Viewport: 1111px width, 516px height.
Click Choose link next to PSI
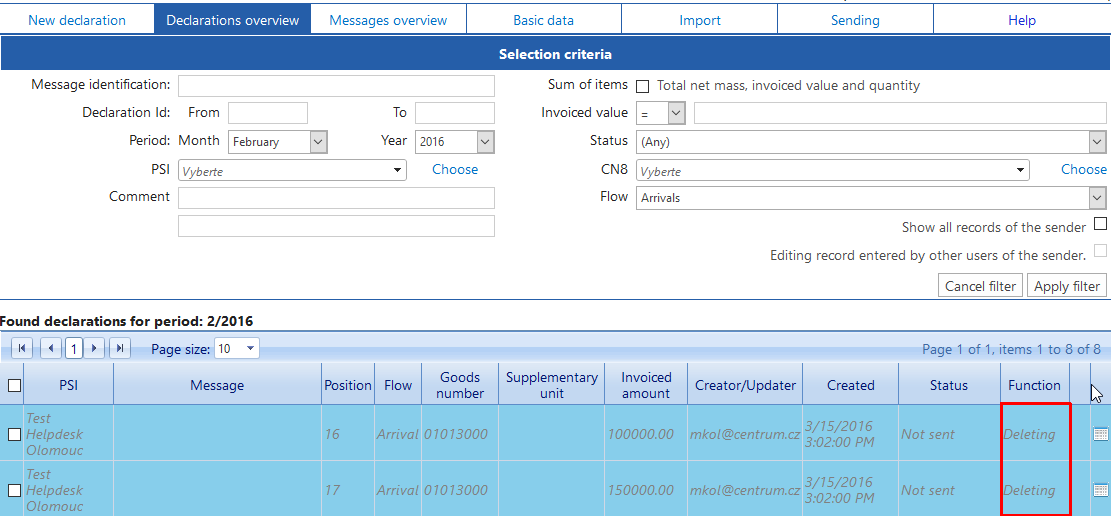coord(455,169)
